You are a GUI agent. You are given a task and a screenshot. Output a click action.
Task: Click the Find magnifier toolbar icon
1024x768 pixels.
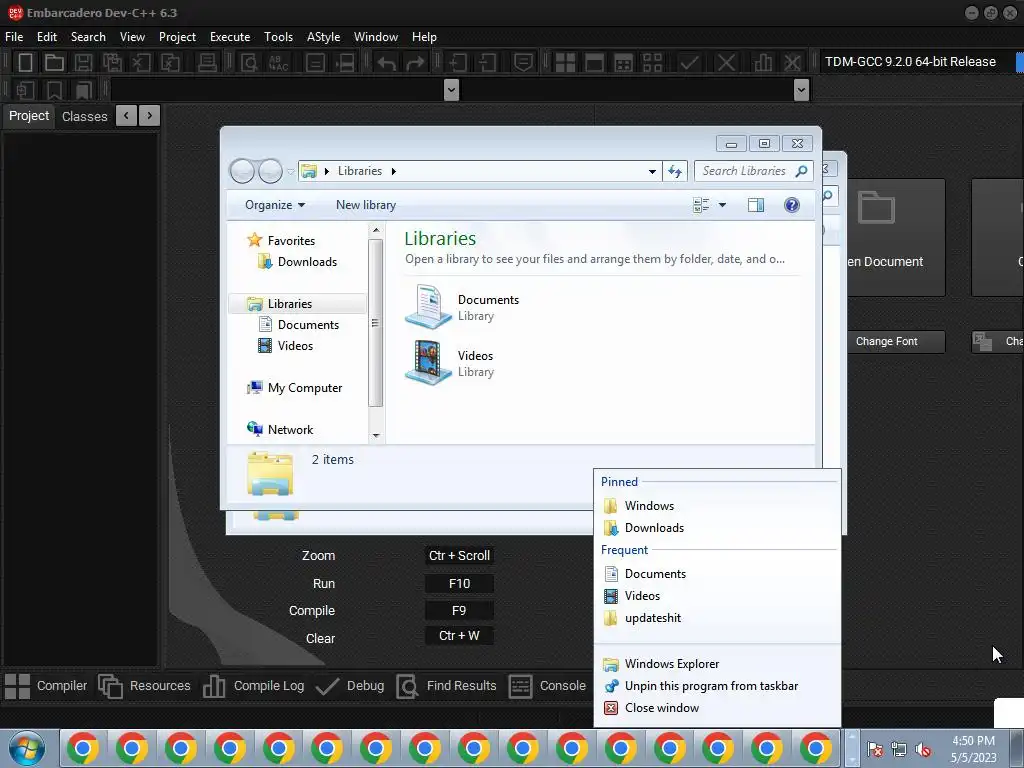point(249,63)
